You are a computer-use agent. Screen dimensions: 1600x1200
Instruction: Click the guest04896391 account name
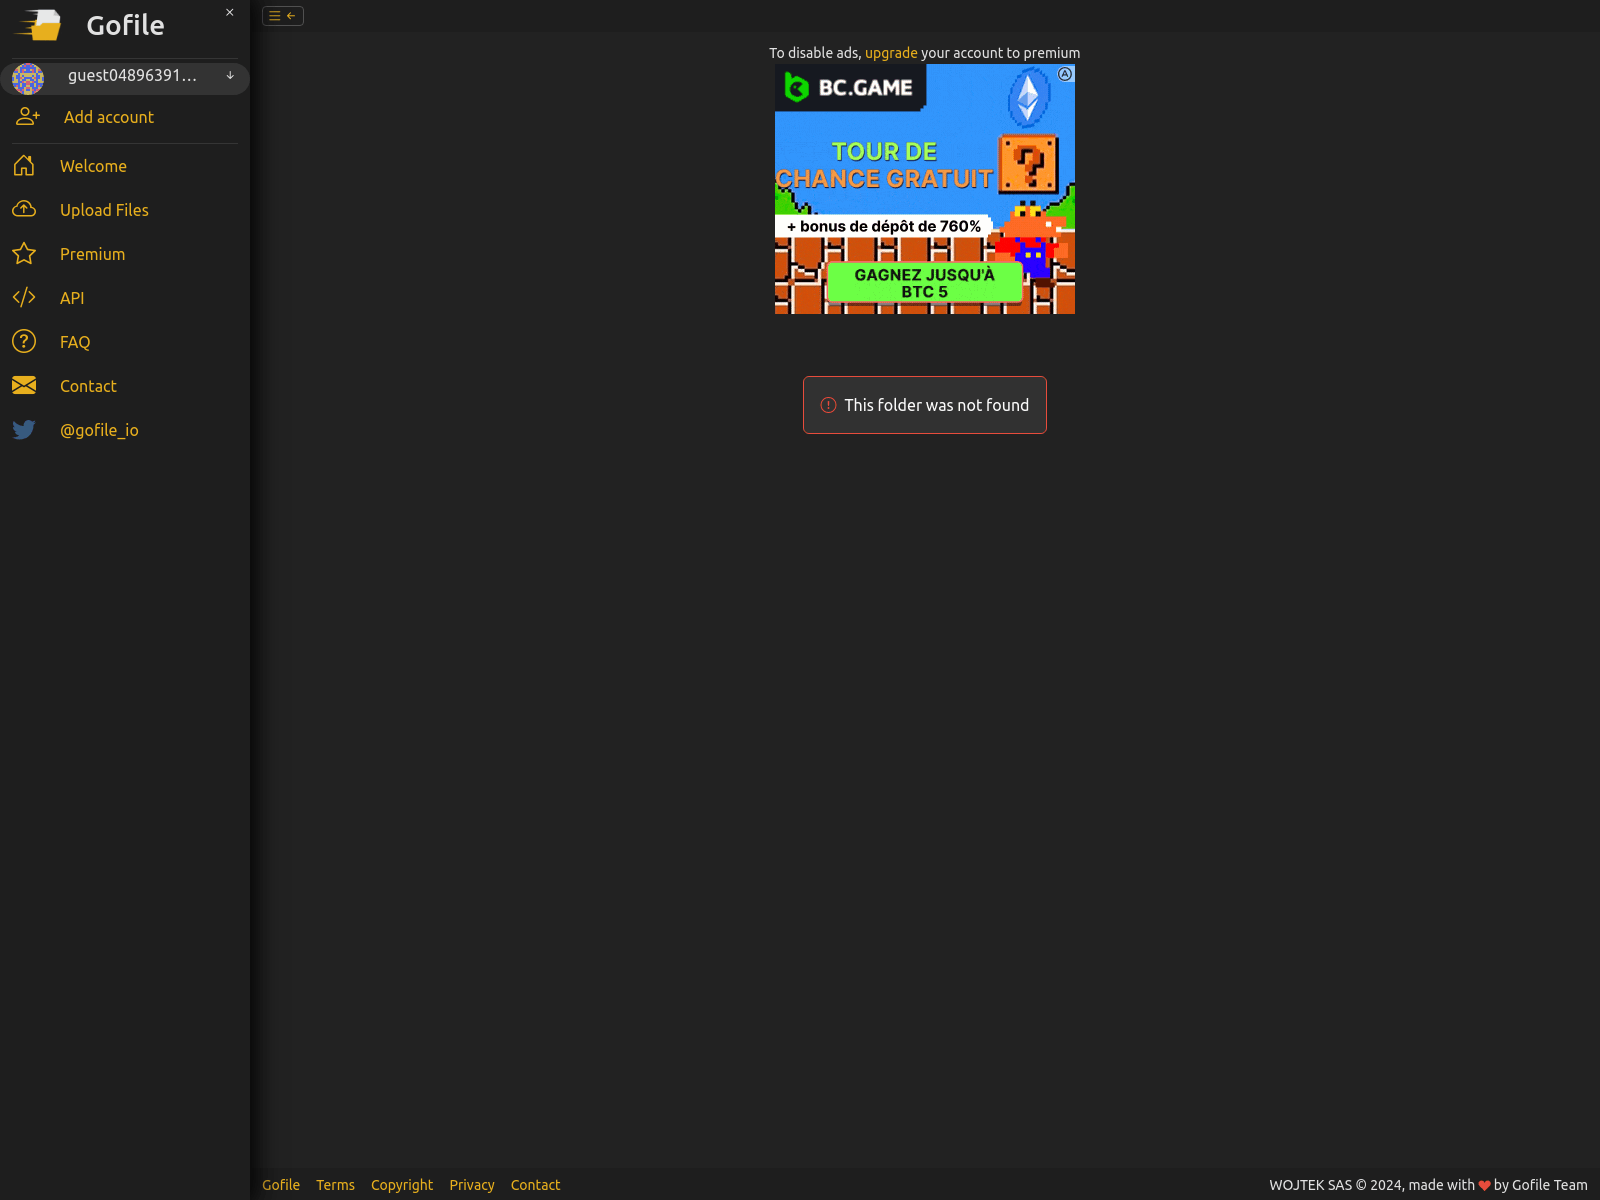click(132, 76)
